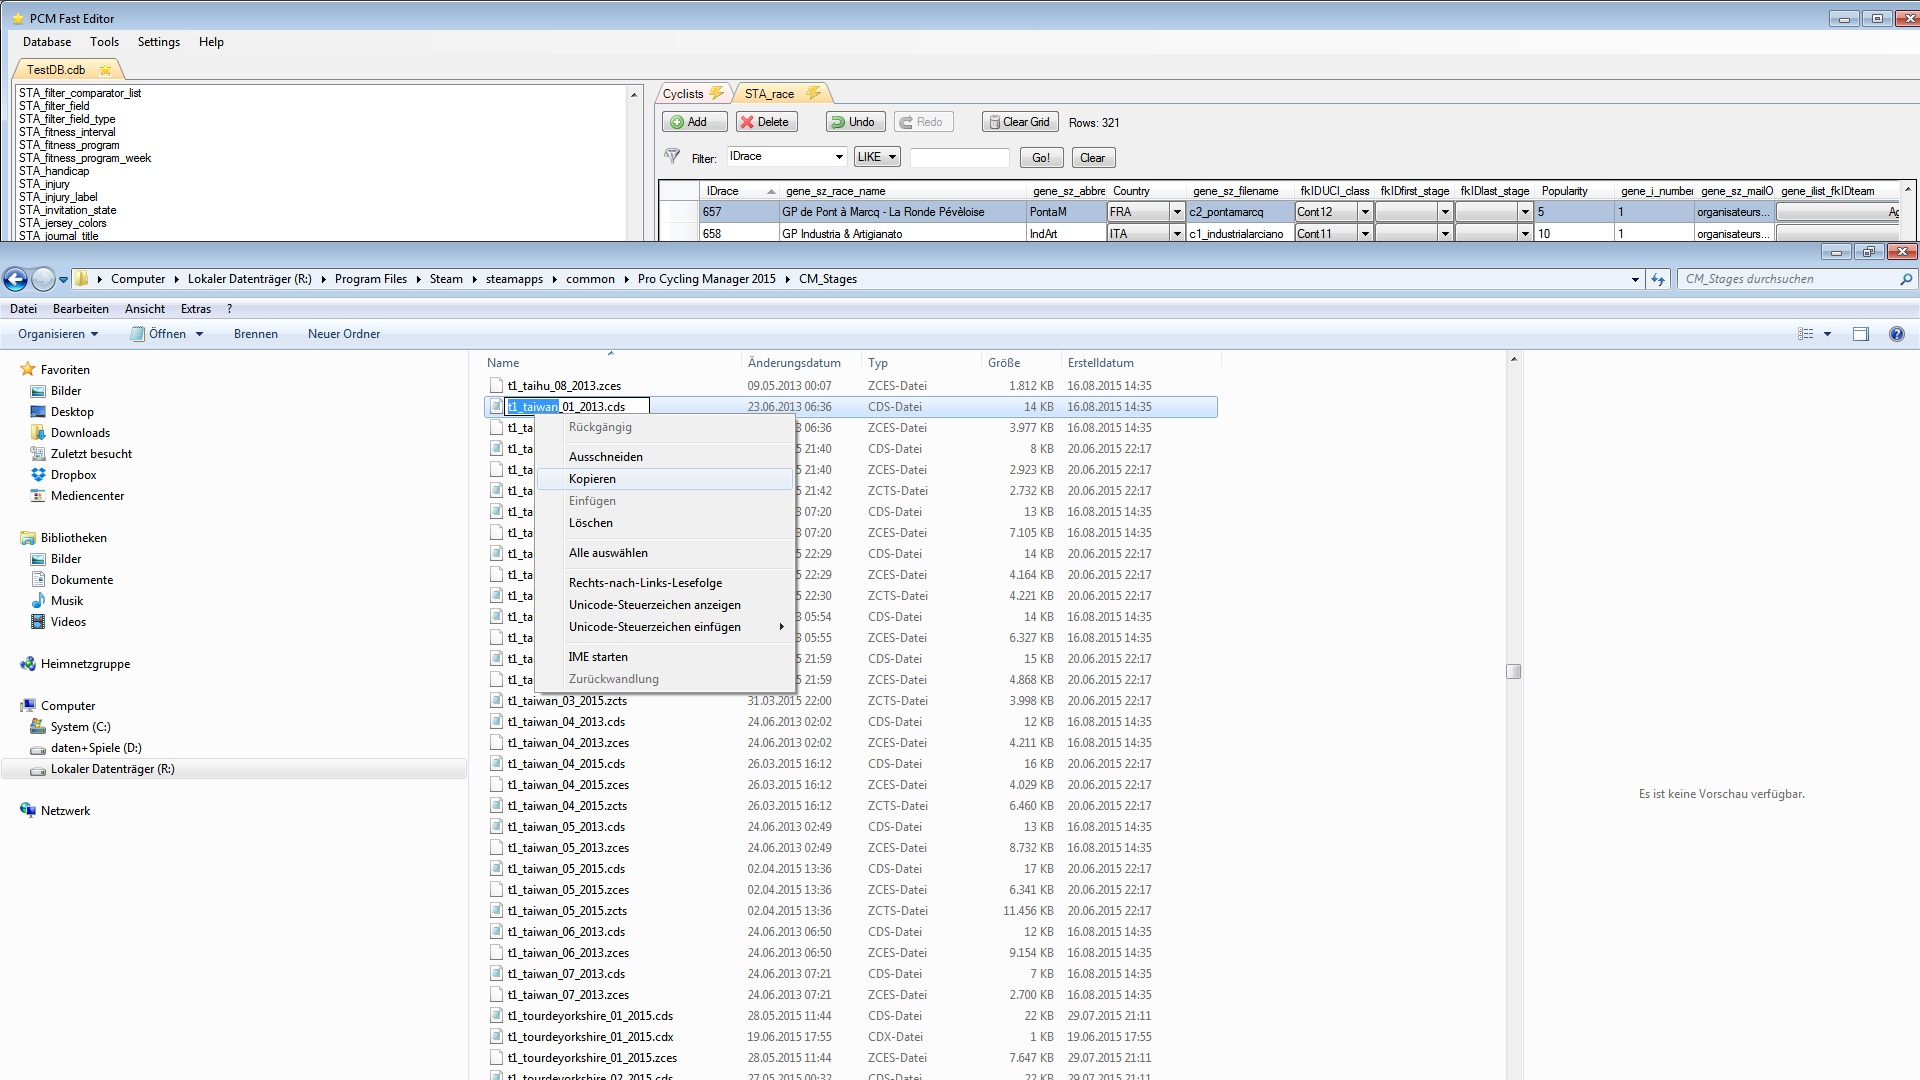1920x1080 pixels.
Task: Click the lightning icon on STA_race tab
Action: click(x=813, y=93)
